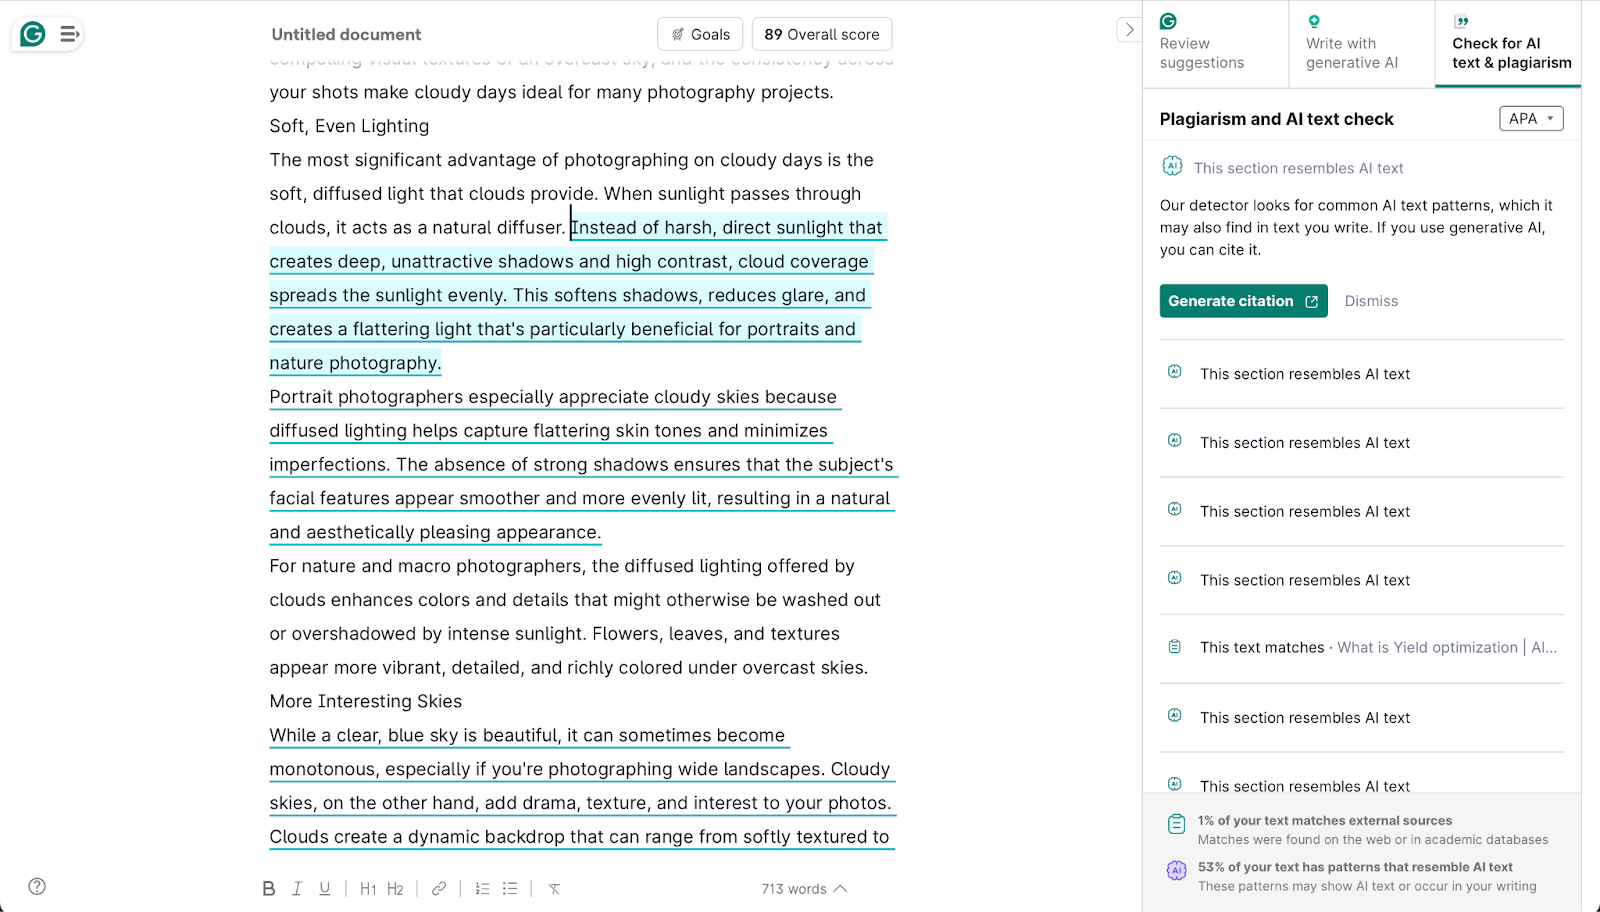Expand the first collapsed 'This section resembles AI text' card
Viewport: 1600px width, 912px height.
[1361, 374]
